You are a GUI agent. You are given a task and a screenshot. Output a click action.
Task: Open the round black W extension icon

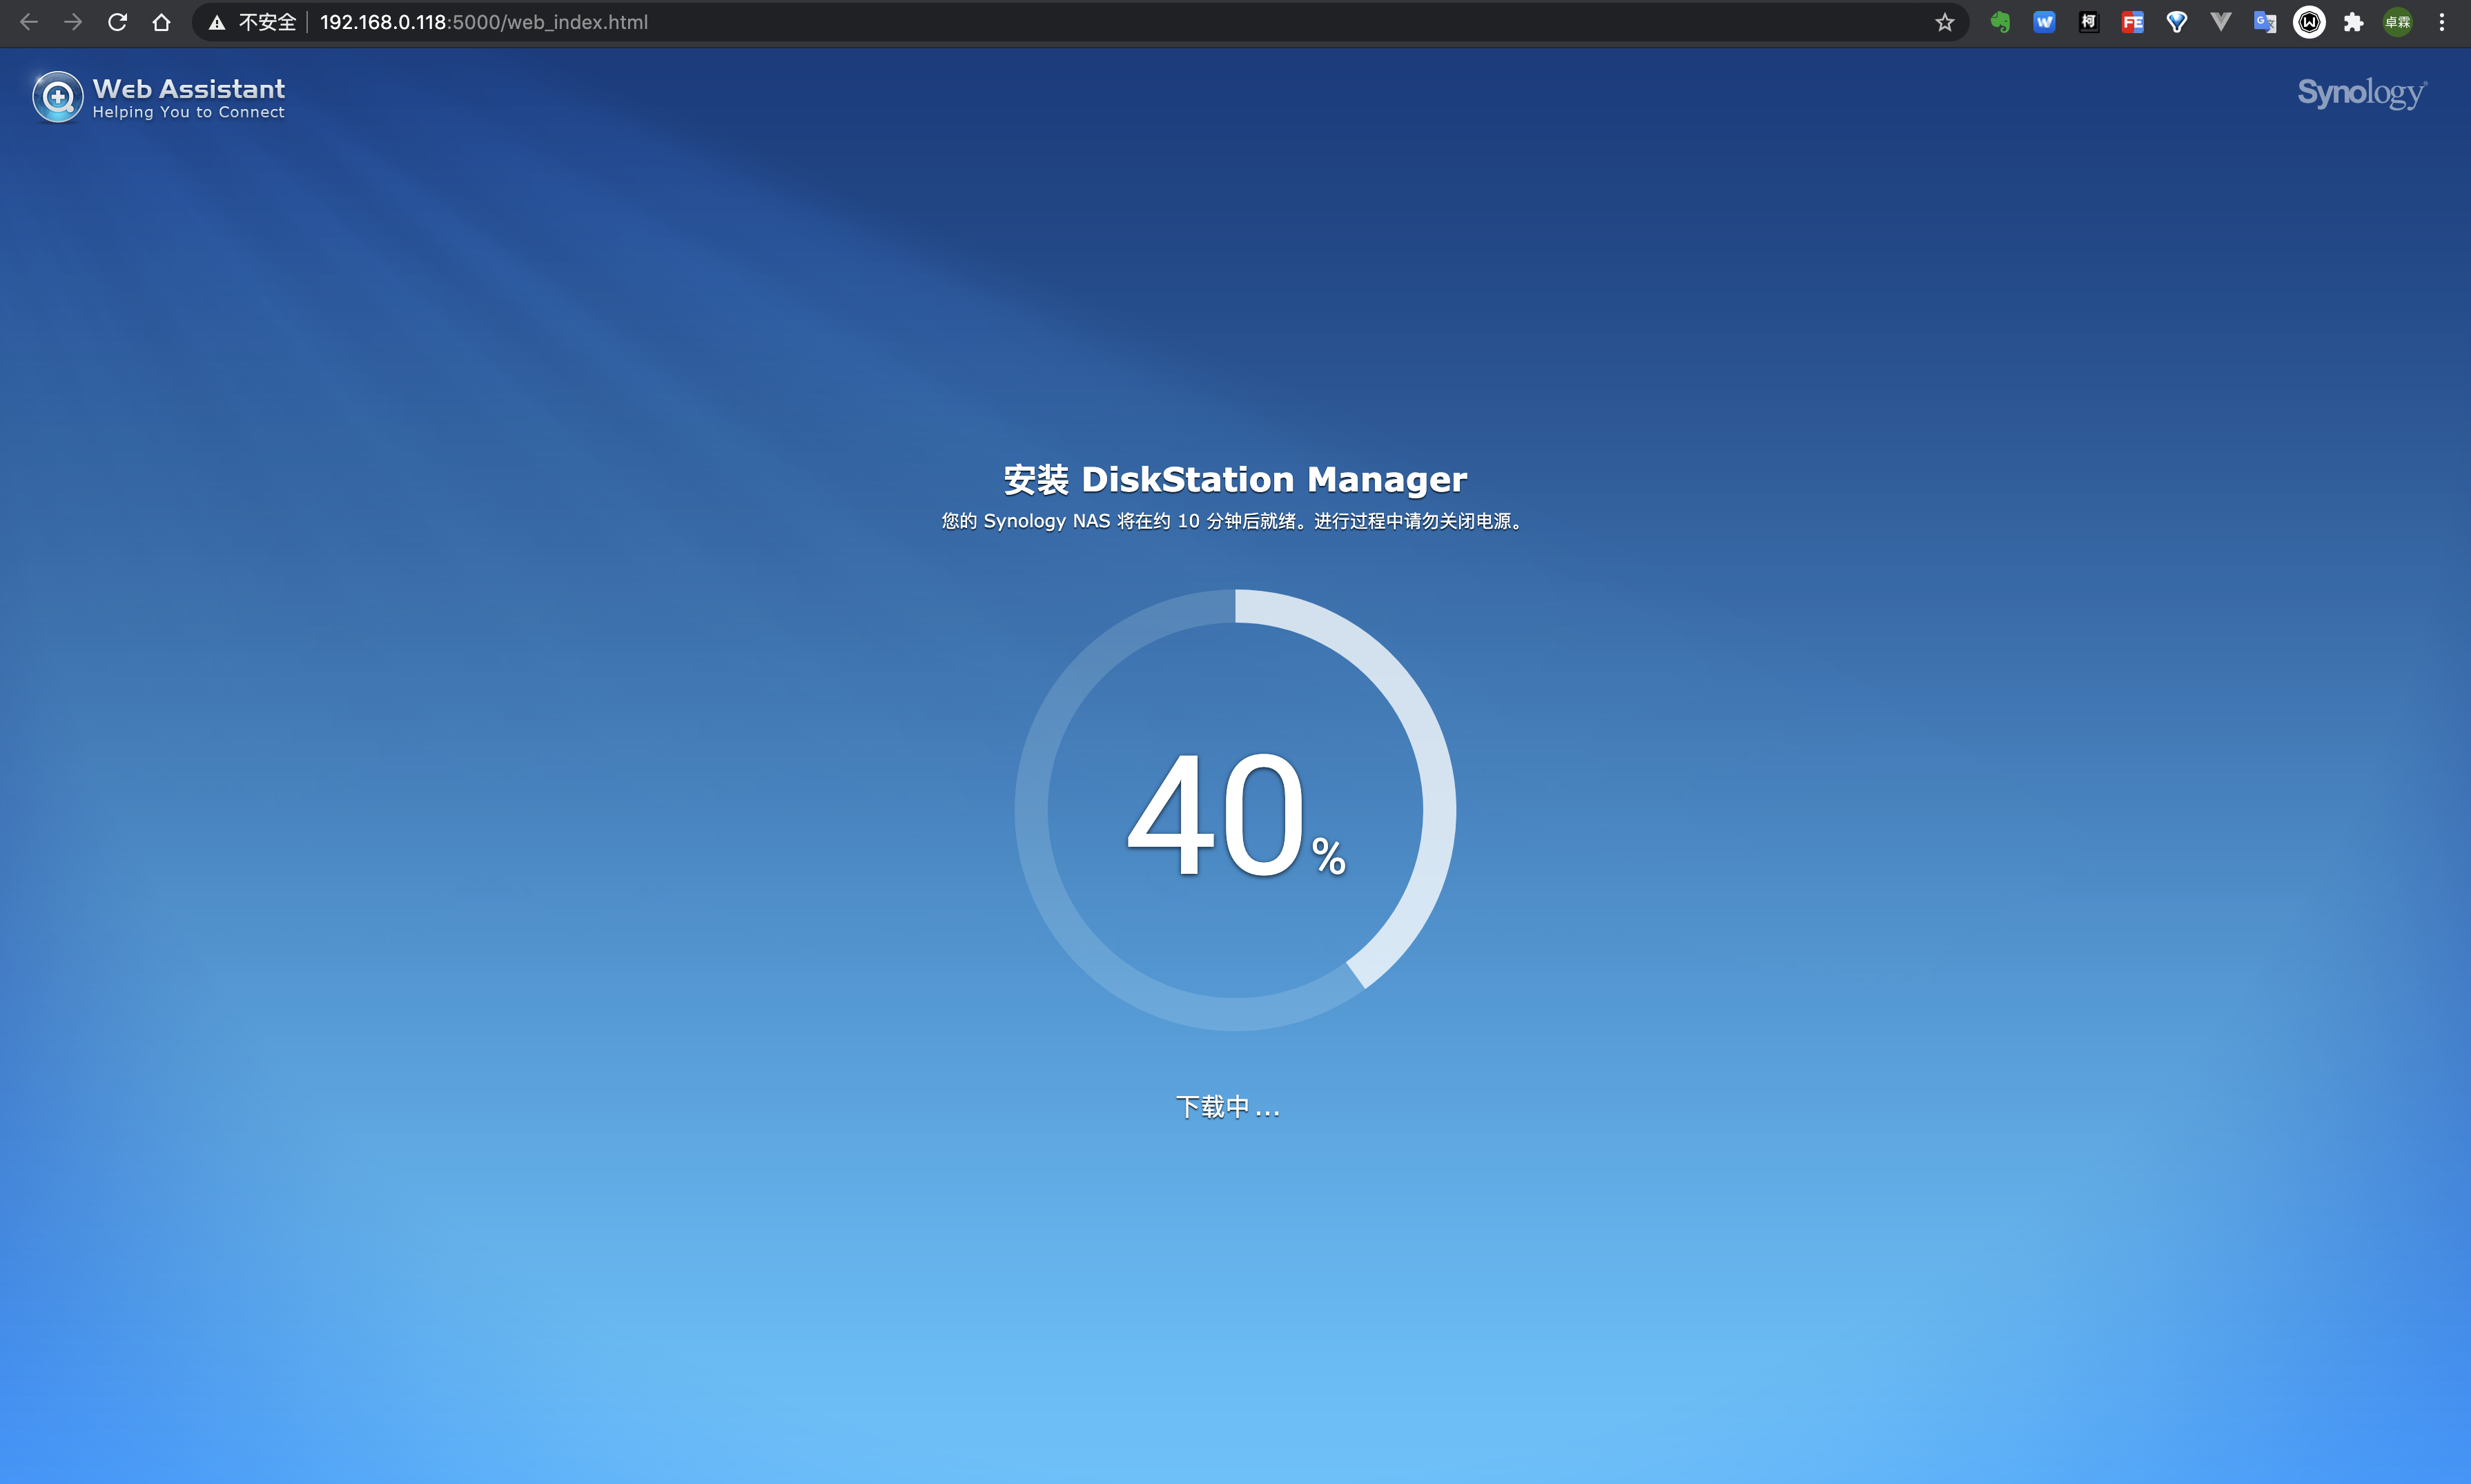tap(2309, 22)
